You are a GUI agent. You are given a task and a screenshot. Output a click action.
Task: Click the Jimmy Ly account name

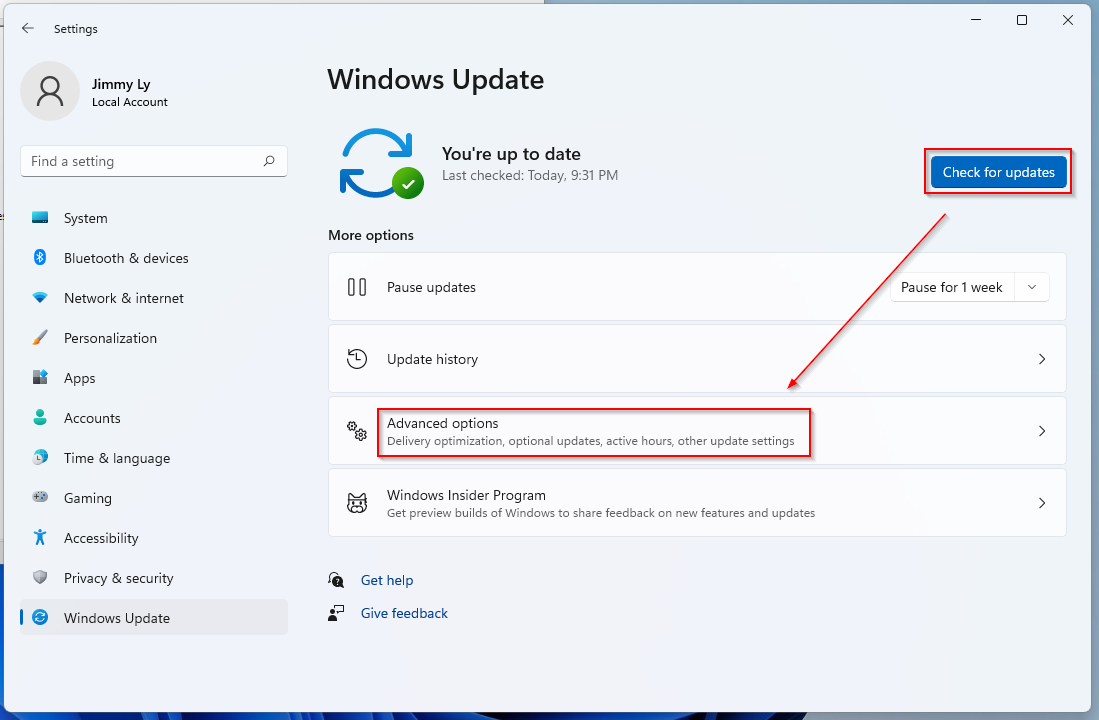(121, 84)
